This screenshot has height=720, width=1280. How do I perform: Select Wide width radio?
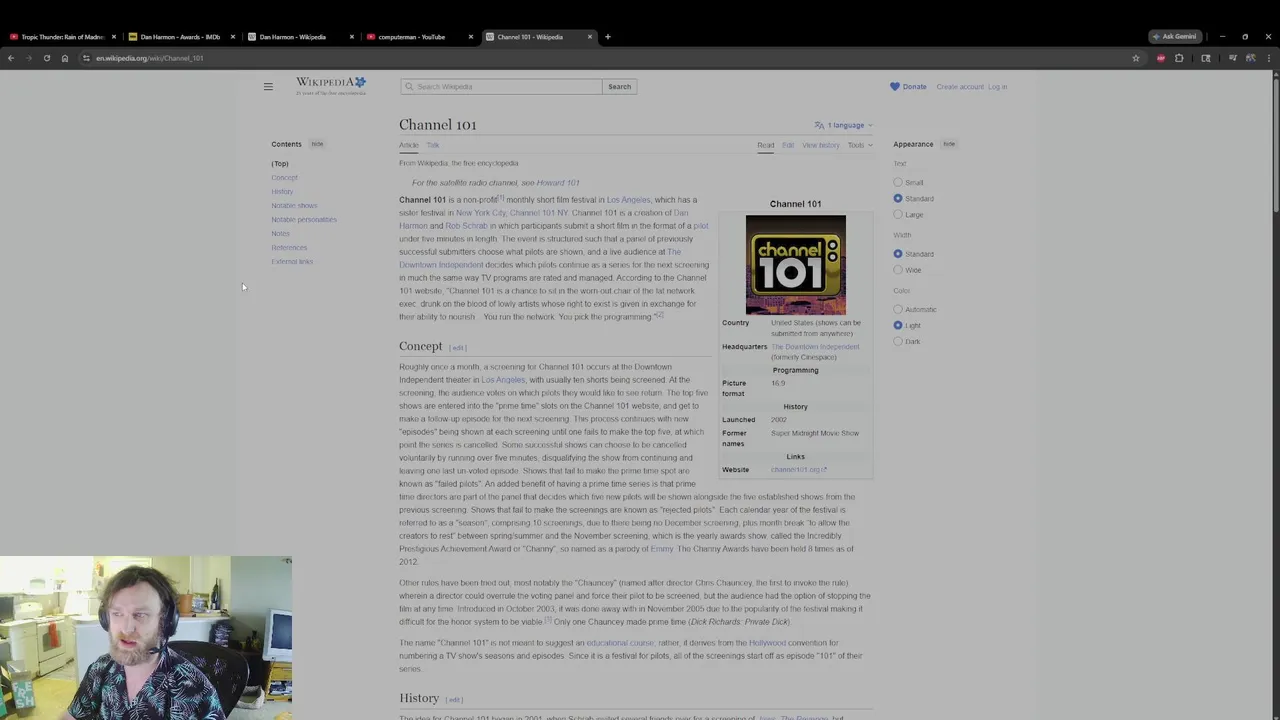click(x=898, y=270)
